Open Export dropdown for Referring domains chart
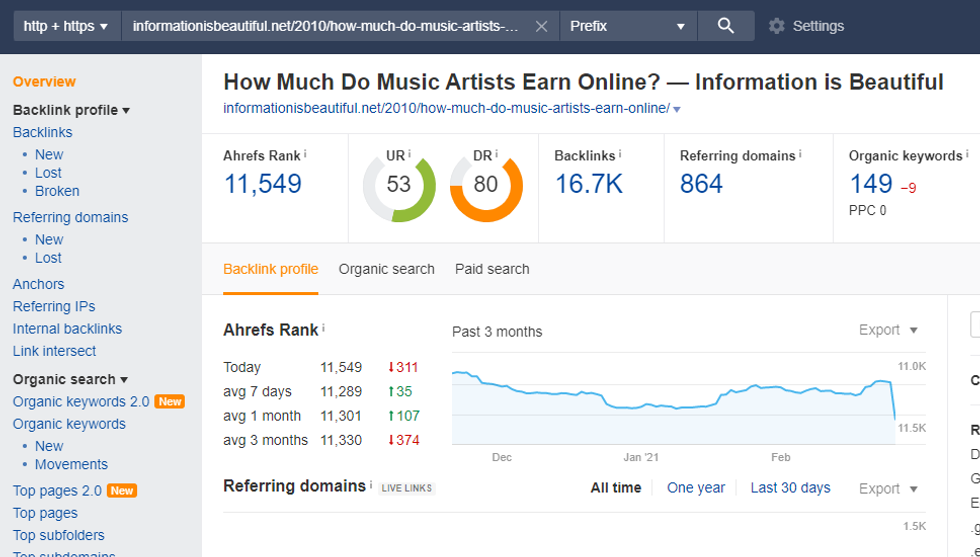The width and height of the screenshot is (980, 557). click(888, 489)
